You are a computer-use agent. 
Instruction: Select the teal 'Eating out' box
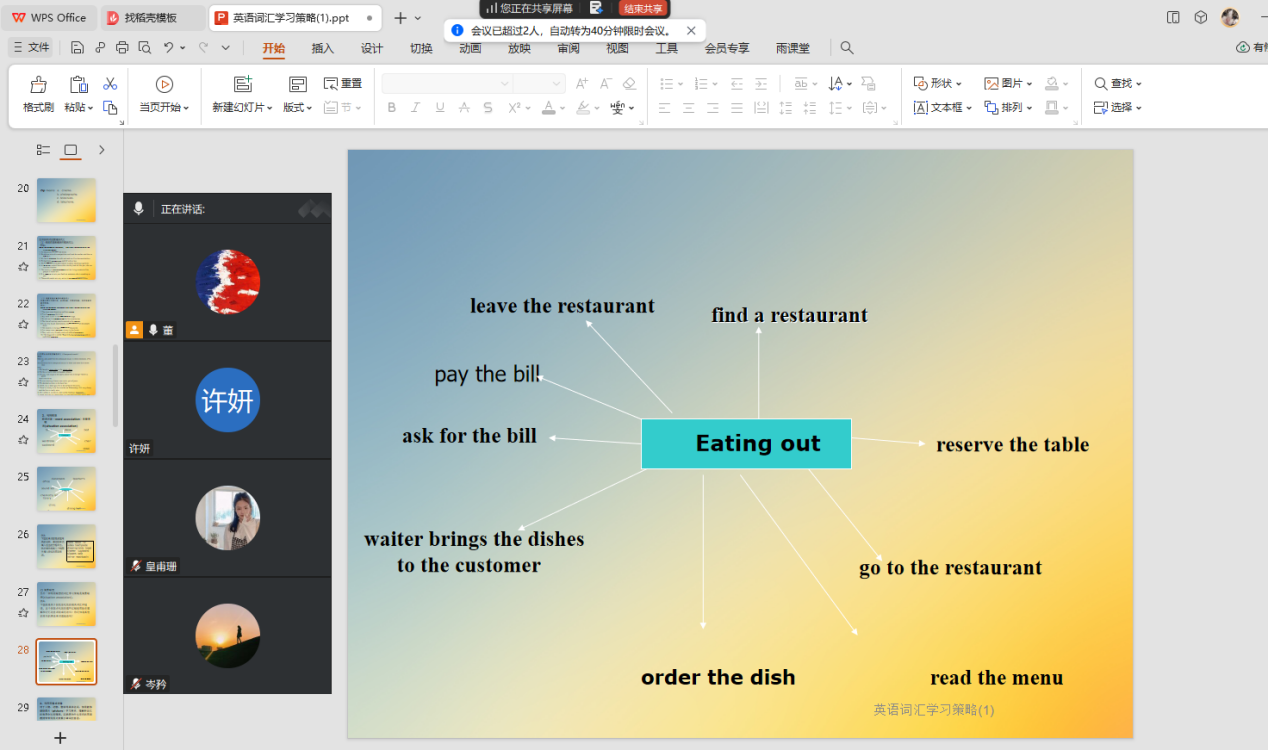coord(746,444)
